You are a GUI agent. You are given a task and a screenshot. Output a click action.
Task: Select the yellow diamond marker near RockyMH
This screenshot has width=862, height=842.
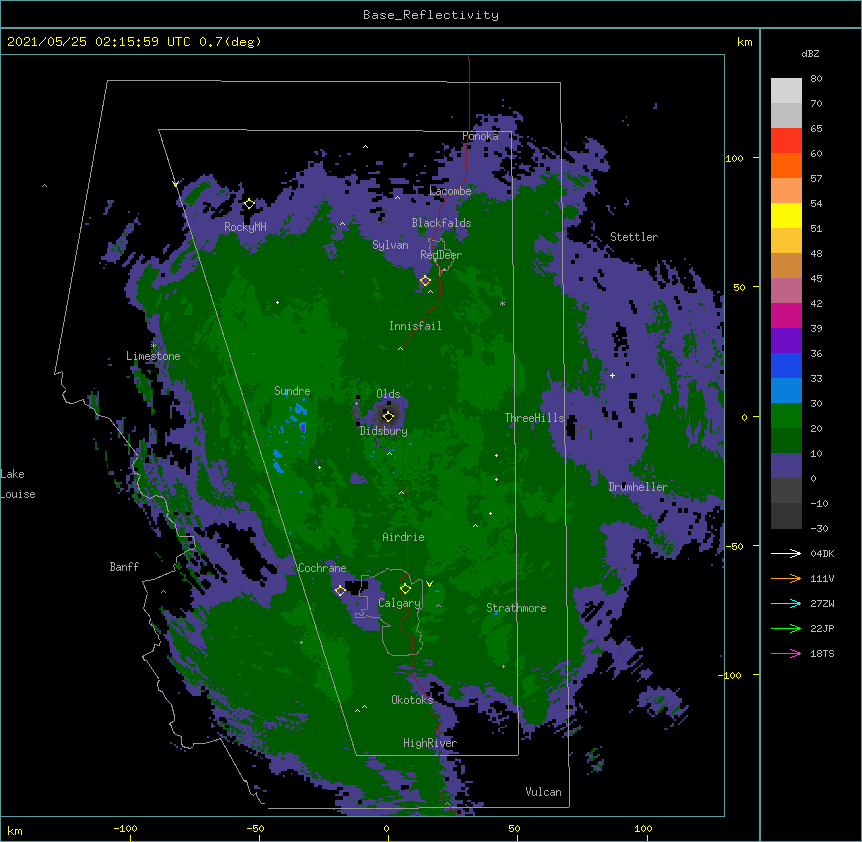(x=249, y=204)
